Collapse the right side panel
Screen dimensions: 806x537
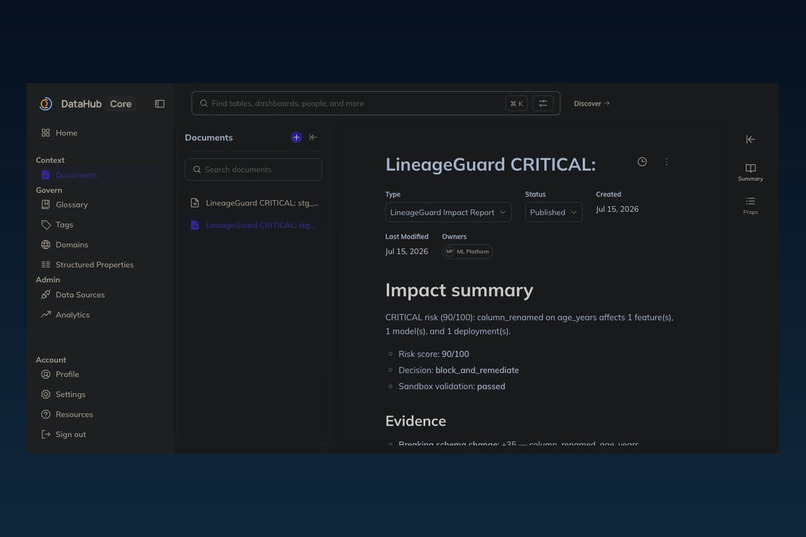[750, 139]
